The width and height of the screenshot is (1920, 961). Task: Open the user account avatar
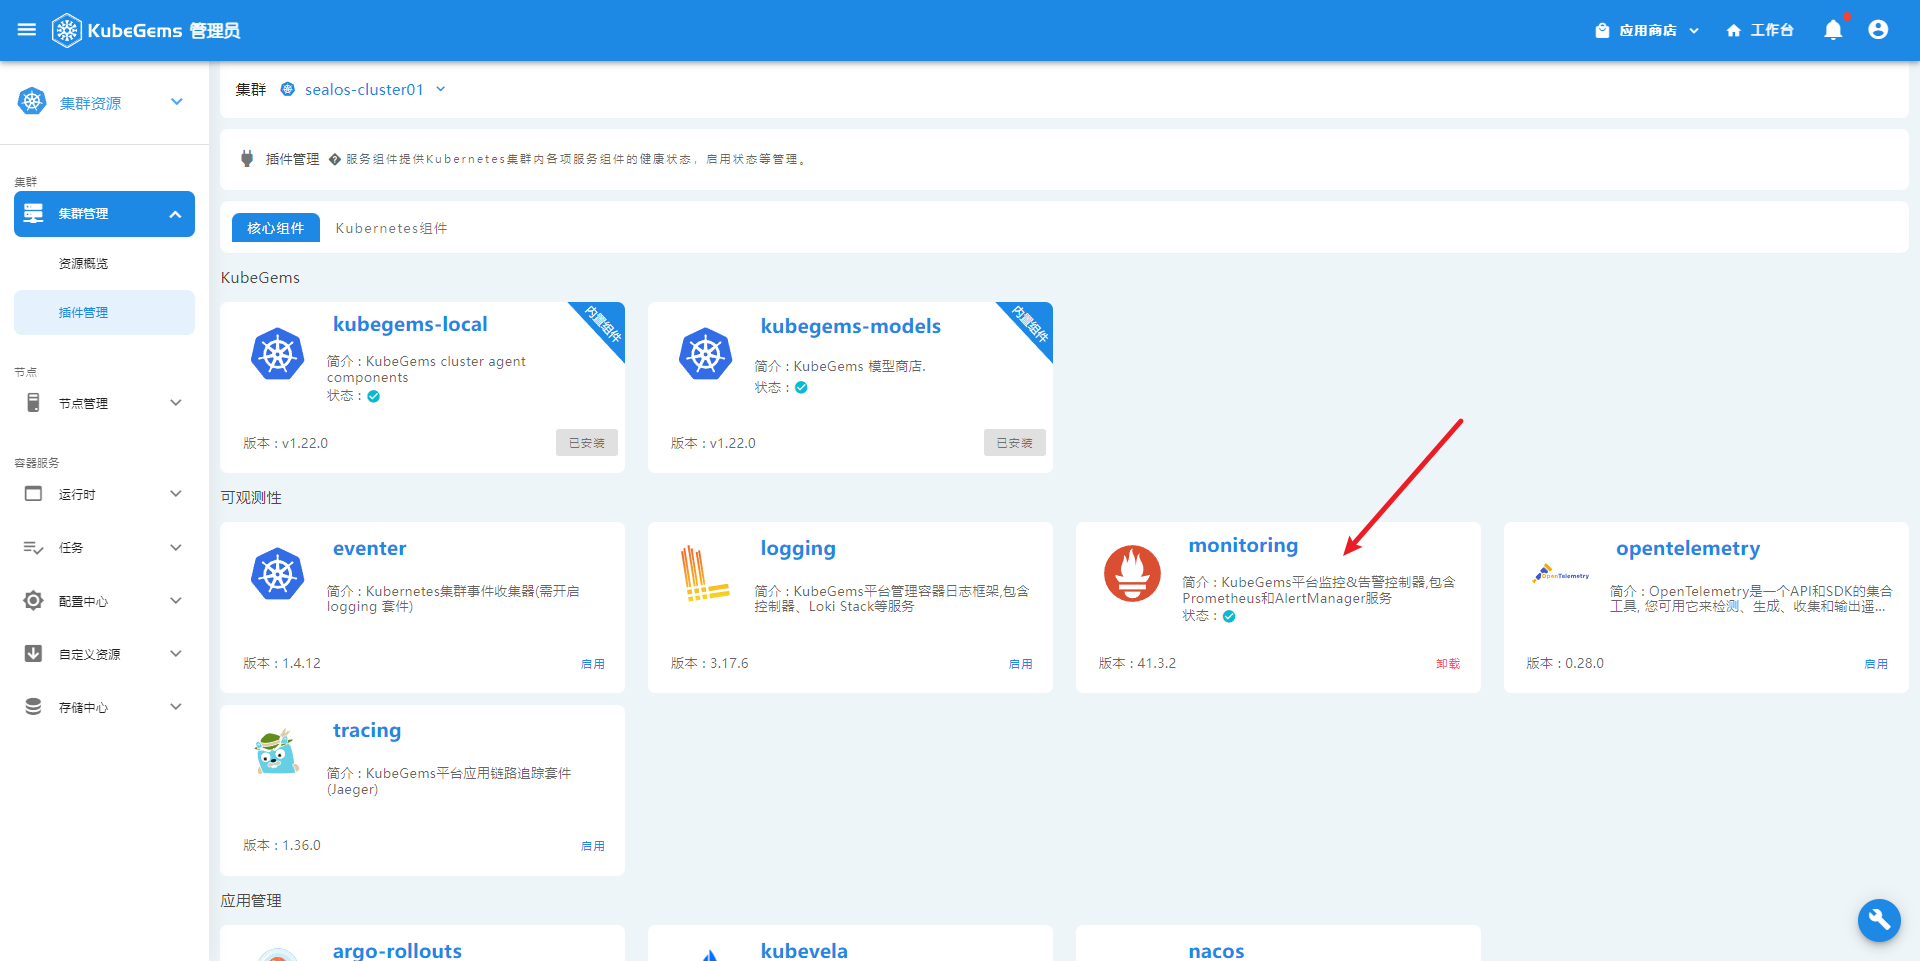[x=1878, y=30]
